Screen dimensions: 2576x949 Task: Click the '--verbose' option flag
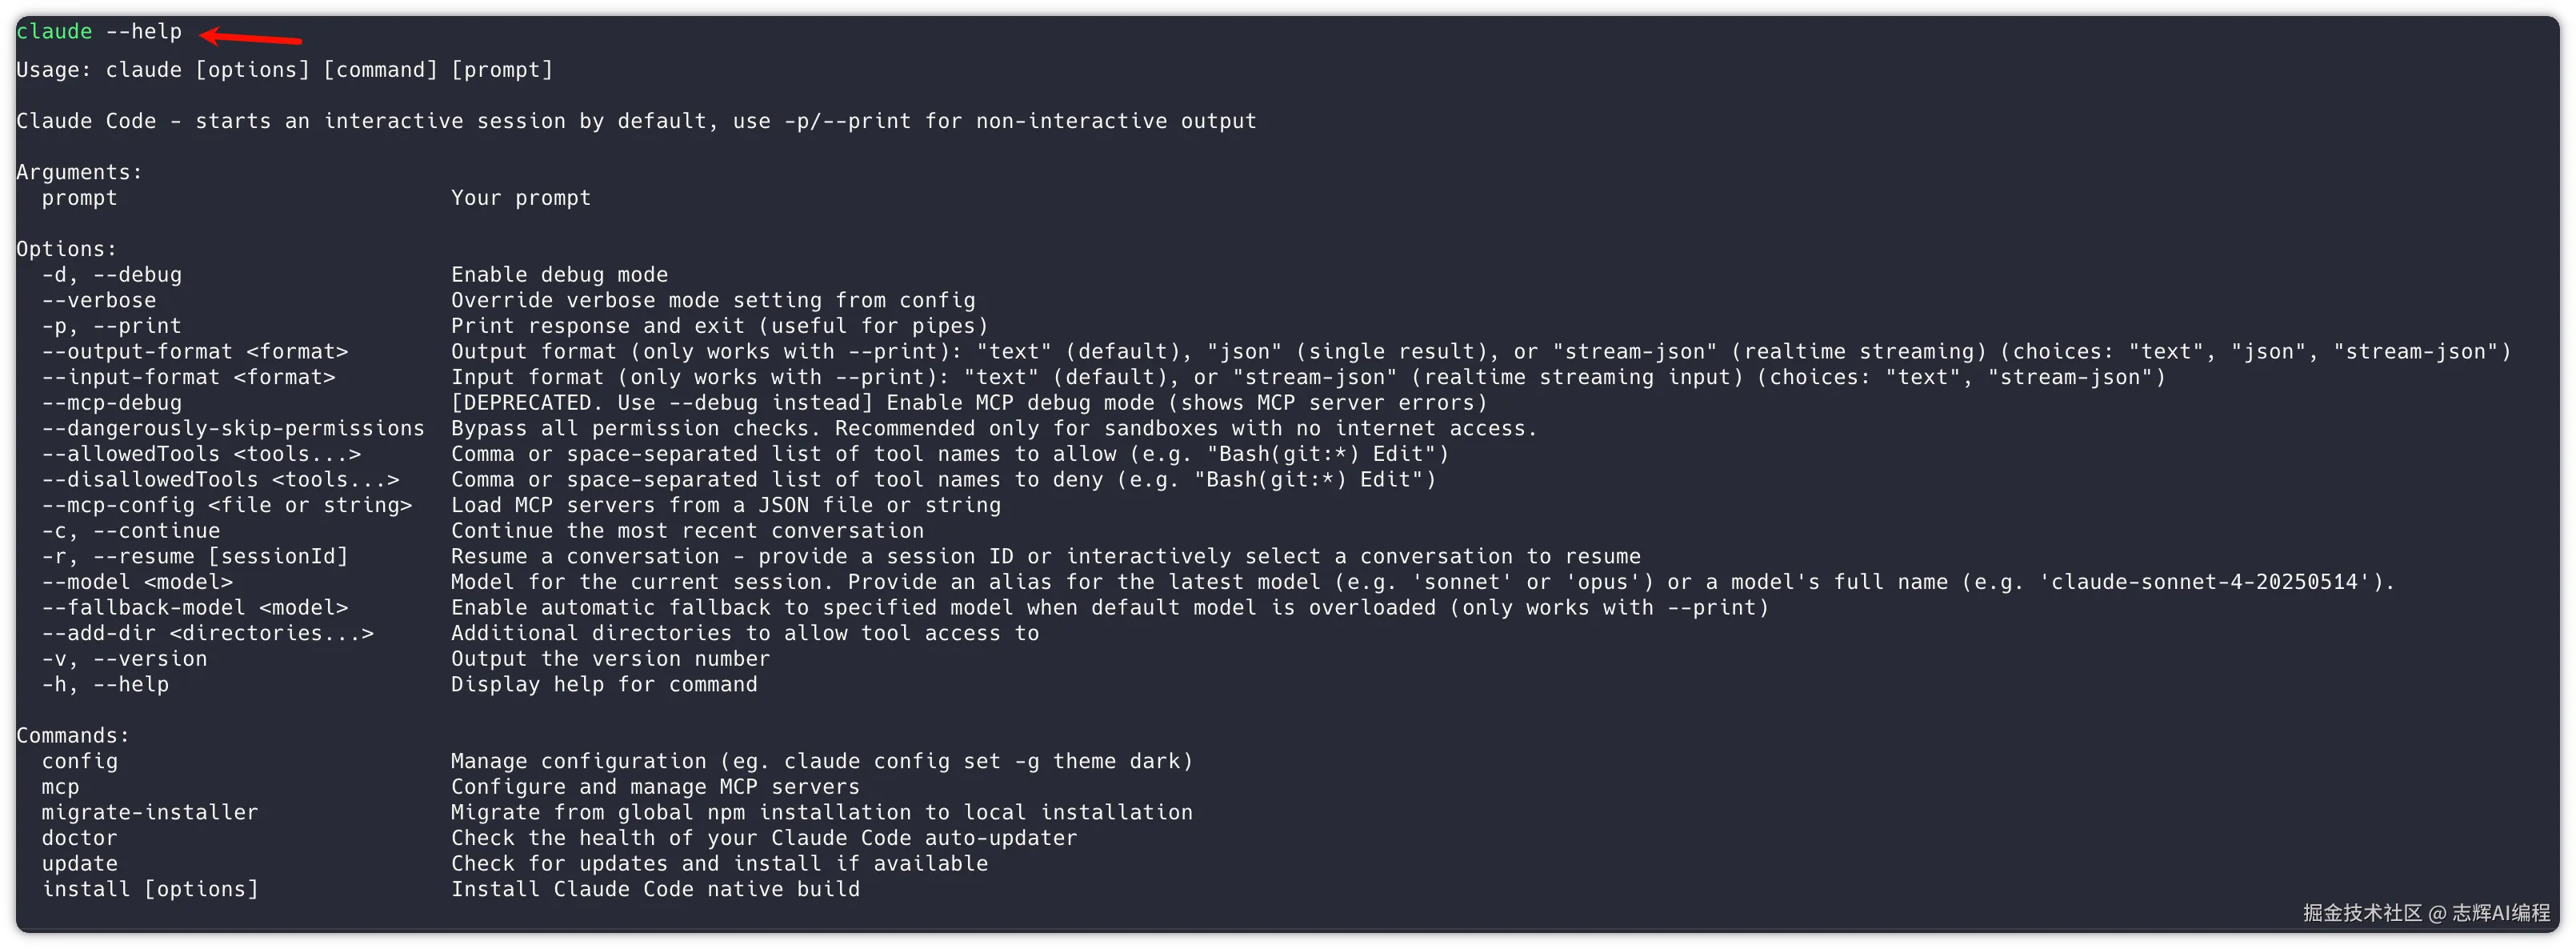click(99, 301)
